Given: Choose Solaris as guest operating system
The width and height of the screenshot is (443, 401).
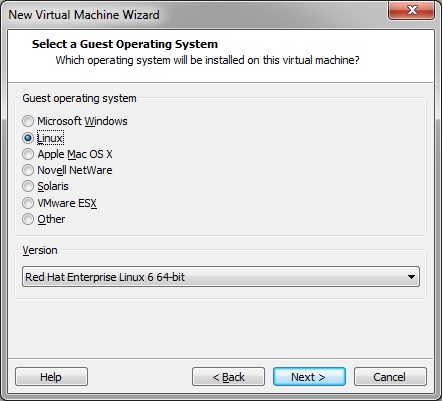Looking at the screenshot, I should click(28, 186).
